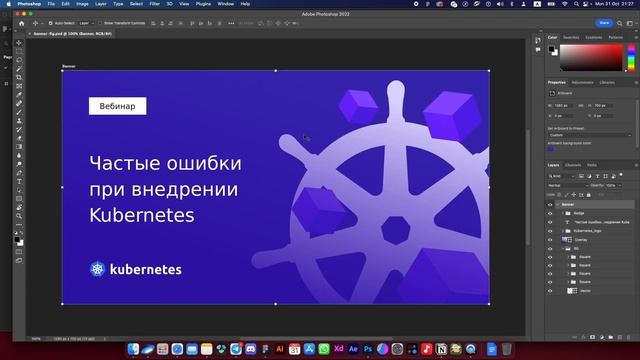Open the search icon beside Share
The height and width of the screenshot is (360, 640).
[x=620, y=23]
